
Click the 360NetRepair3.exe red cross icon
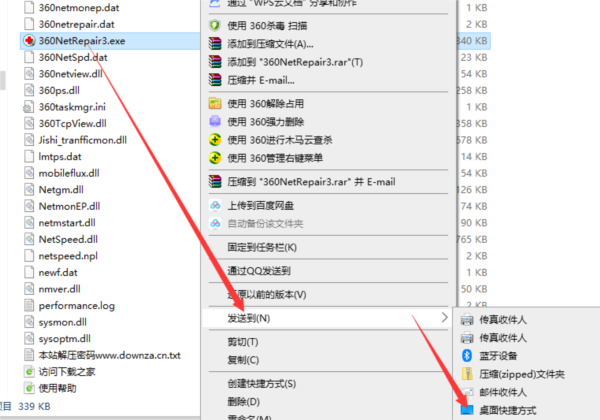point(29,41)
